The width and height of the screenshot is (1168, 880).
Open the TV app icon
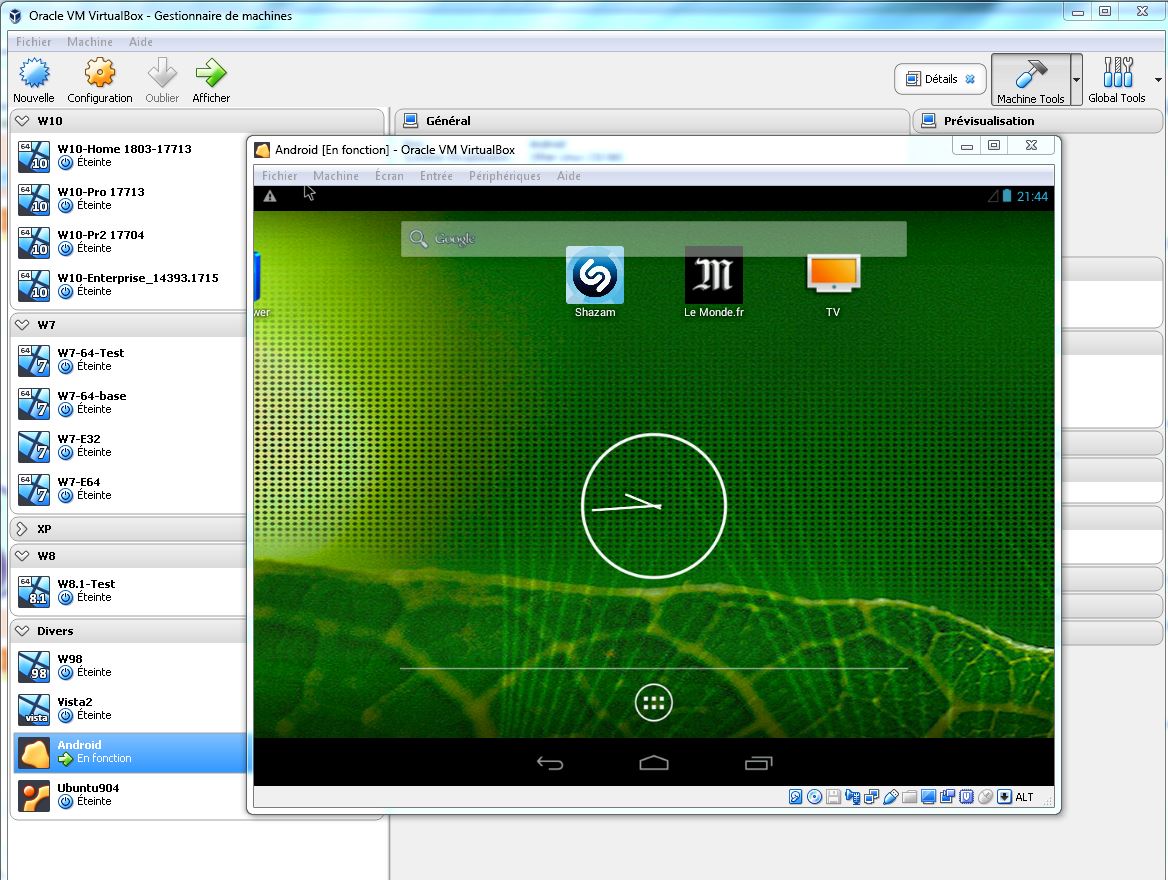click(833, 275)
